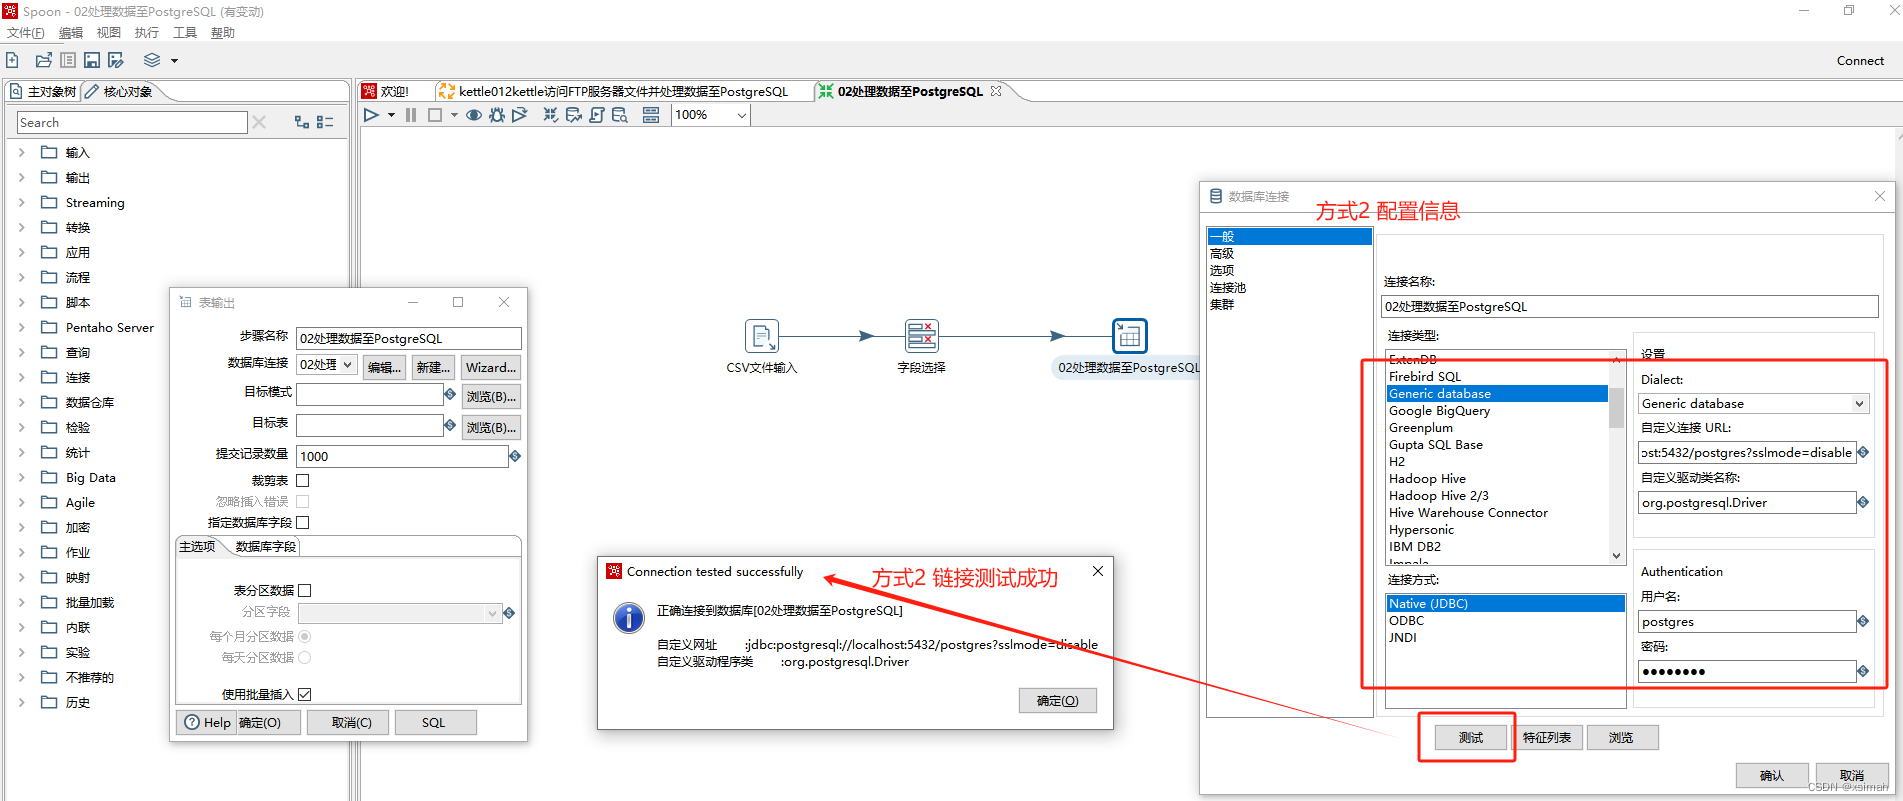
Task: Select 高级 in the connection settings list
Action: 1222,254
